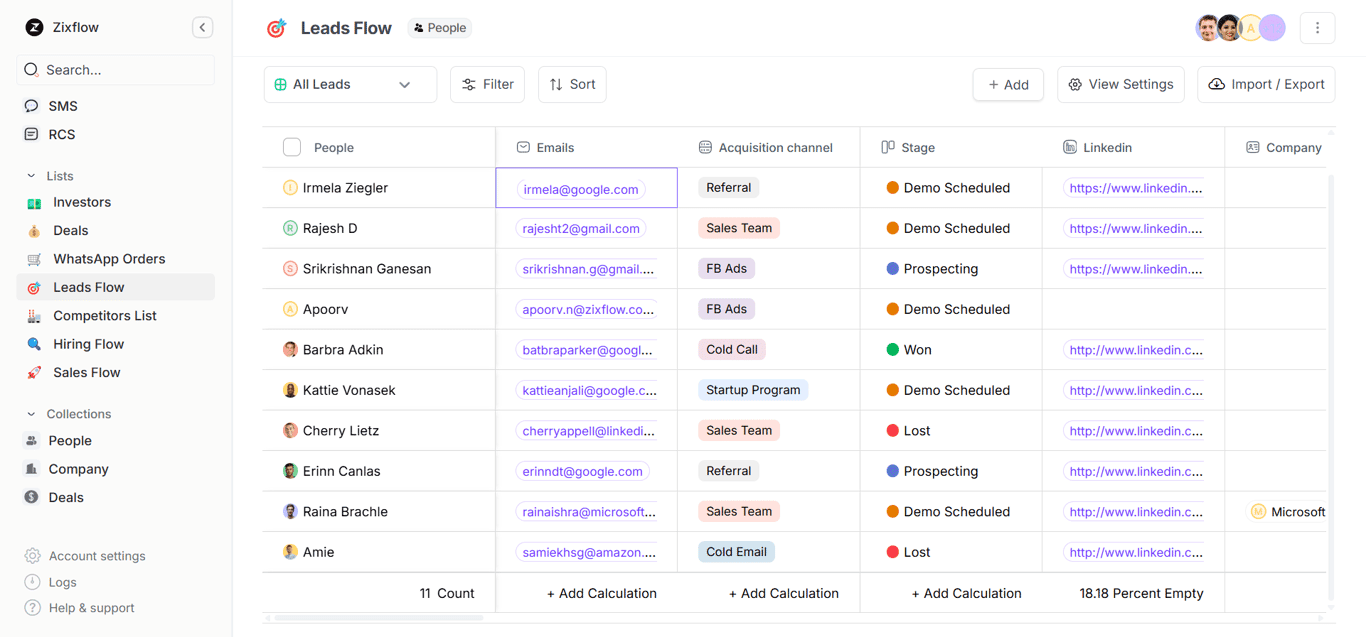The height and width of the screenshot is (637, 1366).
Task: Click the Import / Export button
Action: 1266,84
